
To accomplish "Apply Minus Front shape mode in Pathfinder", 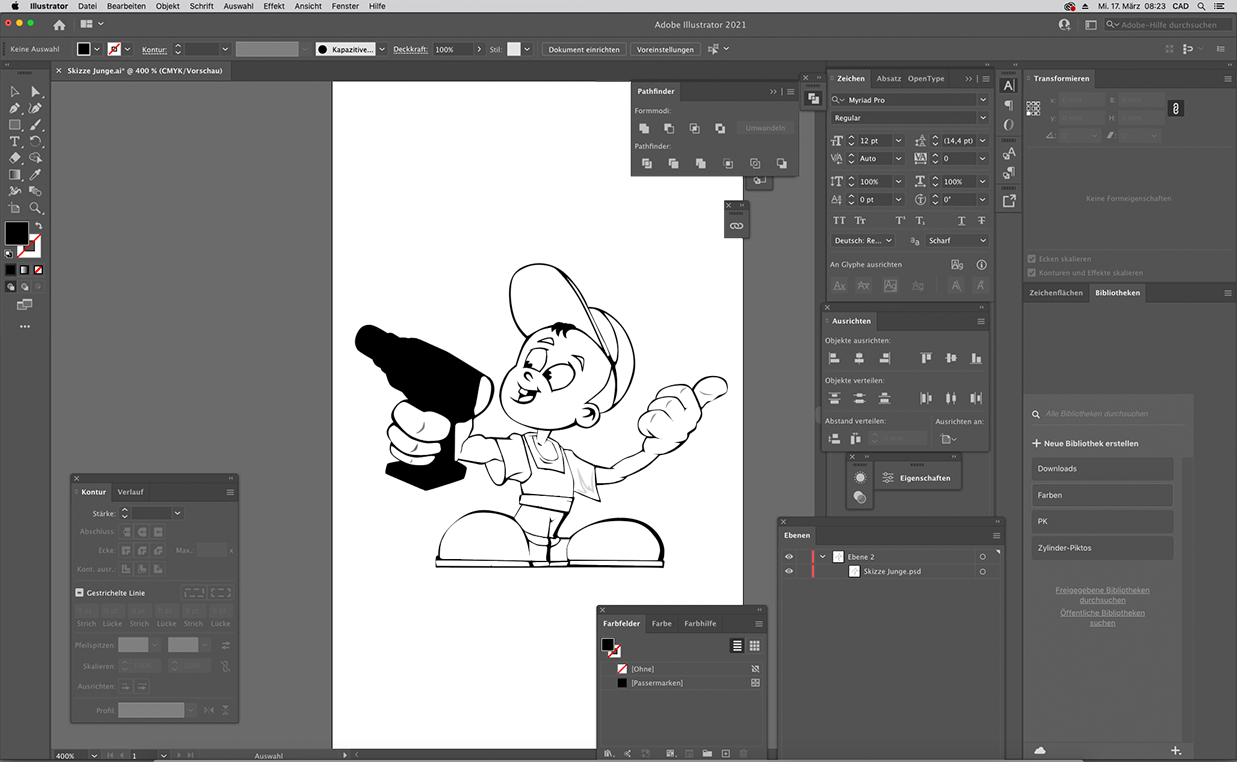I will 669,128.
